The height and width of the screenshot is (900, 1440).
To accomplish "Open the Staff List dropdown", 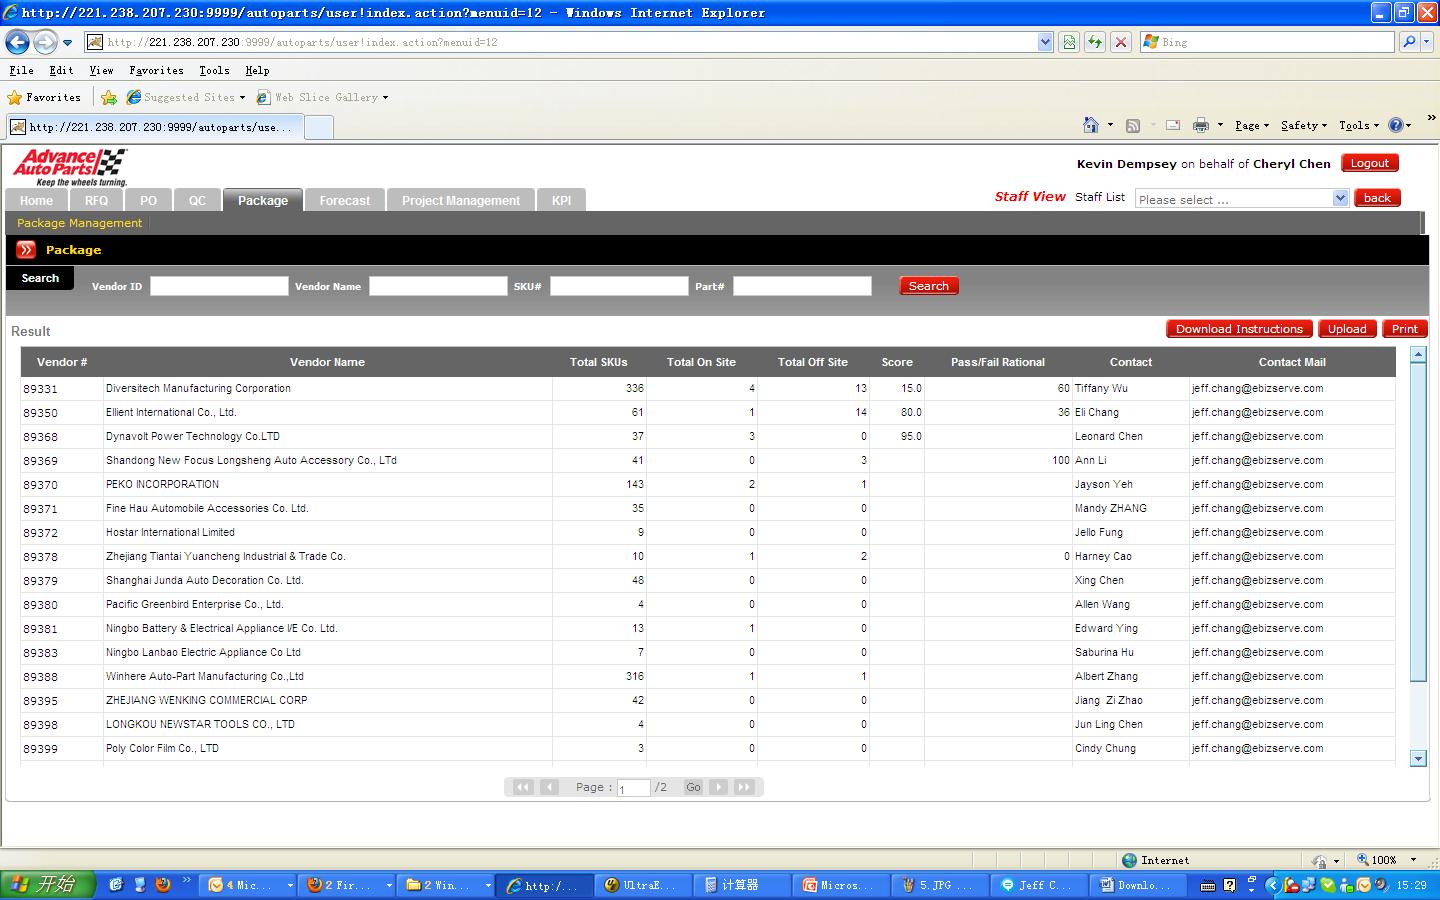I will (1340, 199).
